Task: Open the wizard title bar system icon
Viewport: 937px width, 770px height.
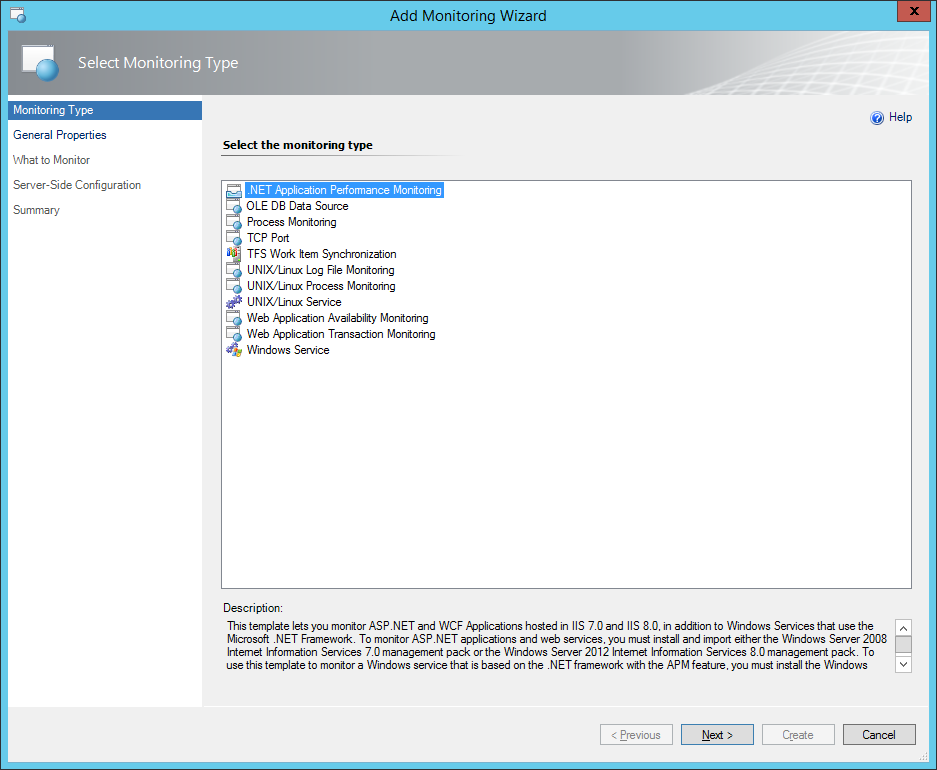Action: (x=17, y=15)
